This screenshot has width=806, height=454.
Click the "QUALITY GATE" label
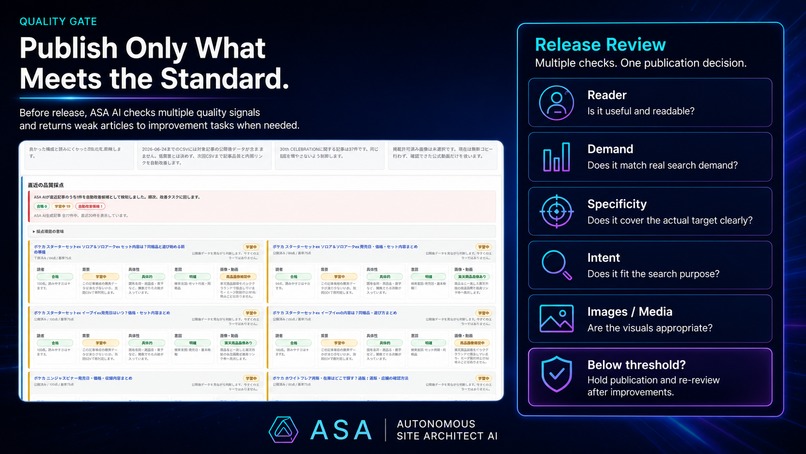point(58,22)
